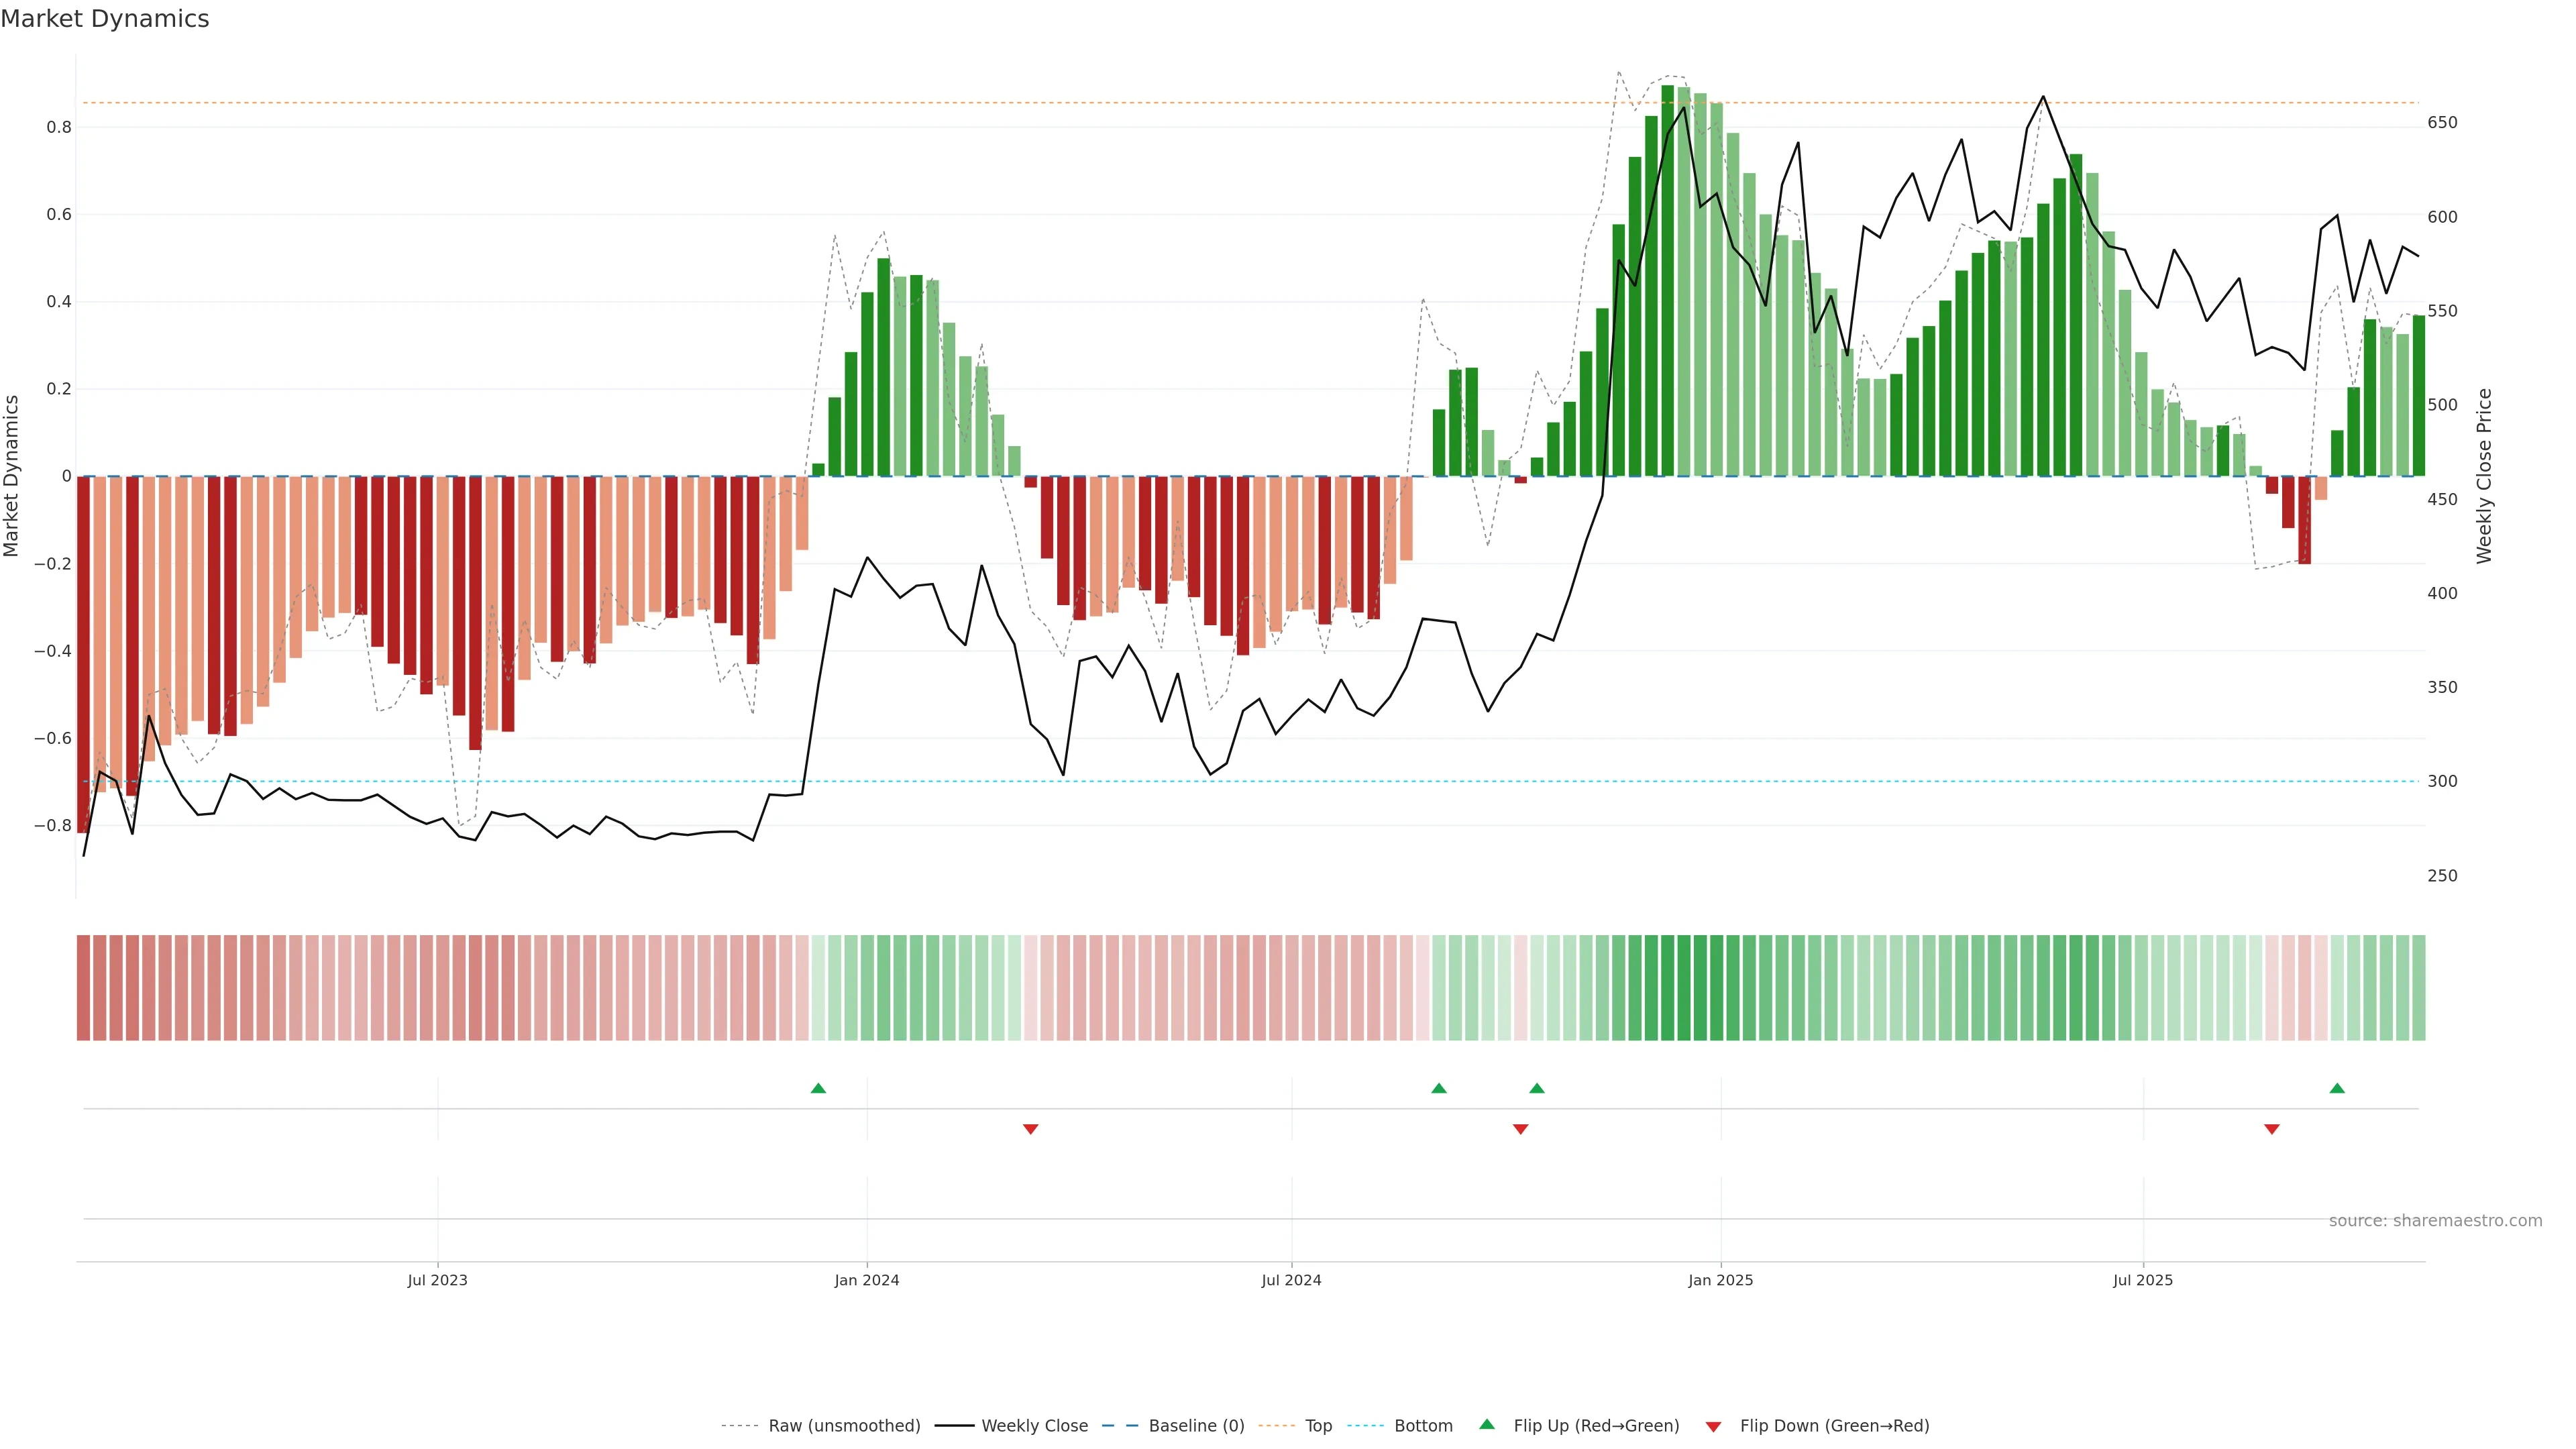2576x1449 pixels.
Task: Click the Jan 2025 x-axis label
Action: [x=1720, y=1280]
